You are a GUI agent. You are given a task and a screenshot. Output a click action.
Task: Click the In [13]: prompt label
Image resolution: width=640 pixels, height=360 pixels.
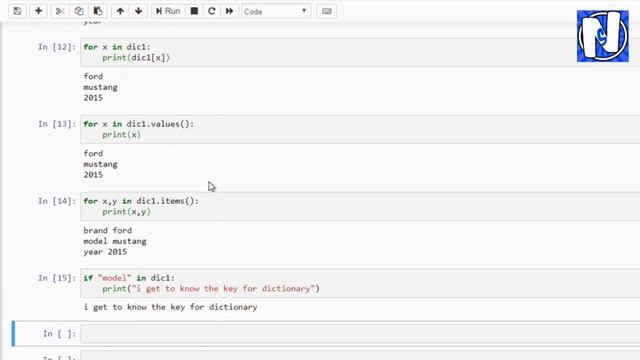click(57, 124)
